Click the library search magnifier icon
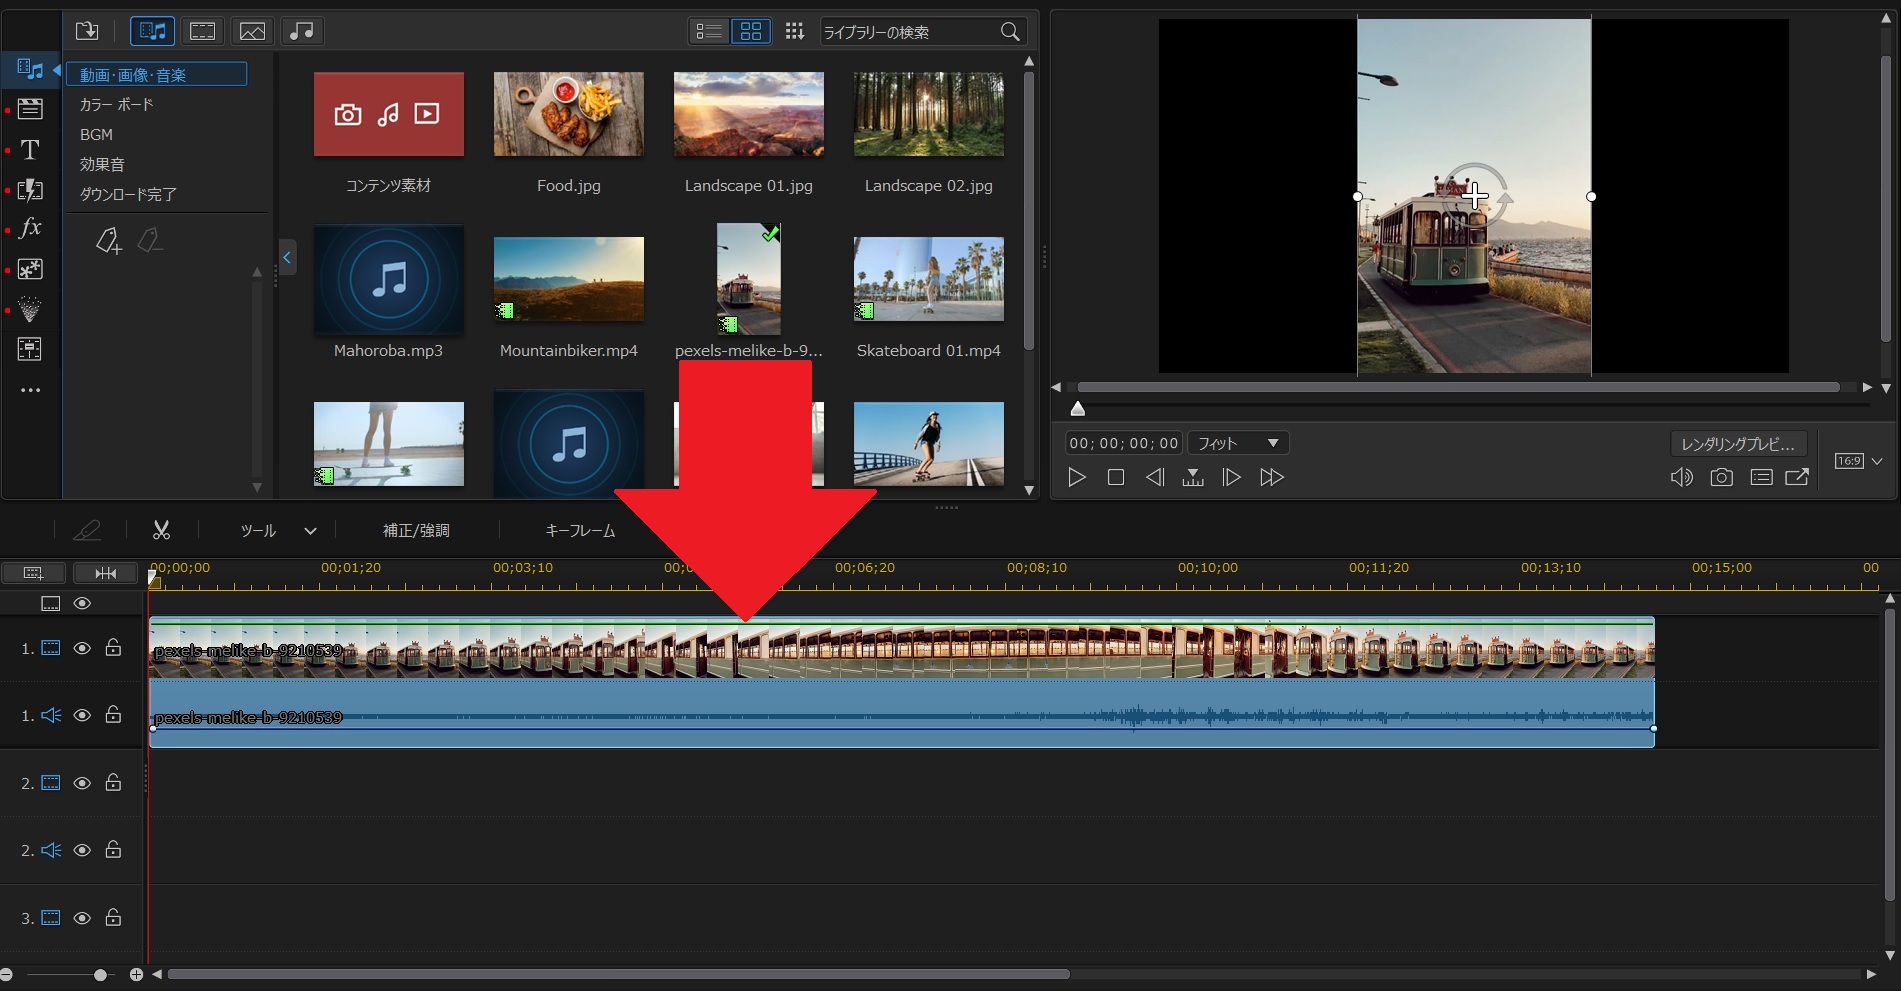Screen dimensions: 1901x991 [1010, 32]
